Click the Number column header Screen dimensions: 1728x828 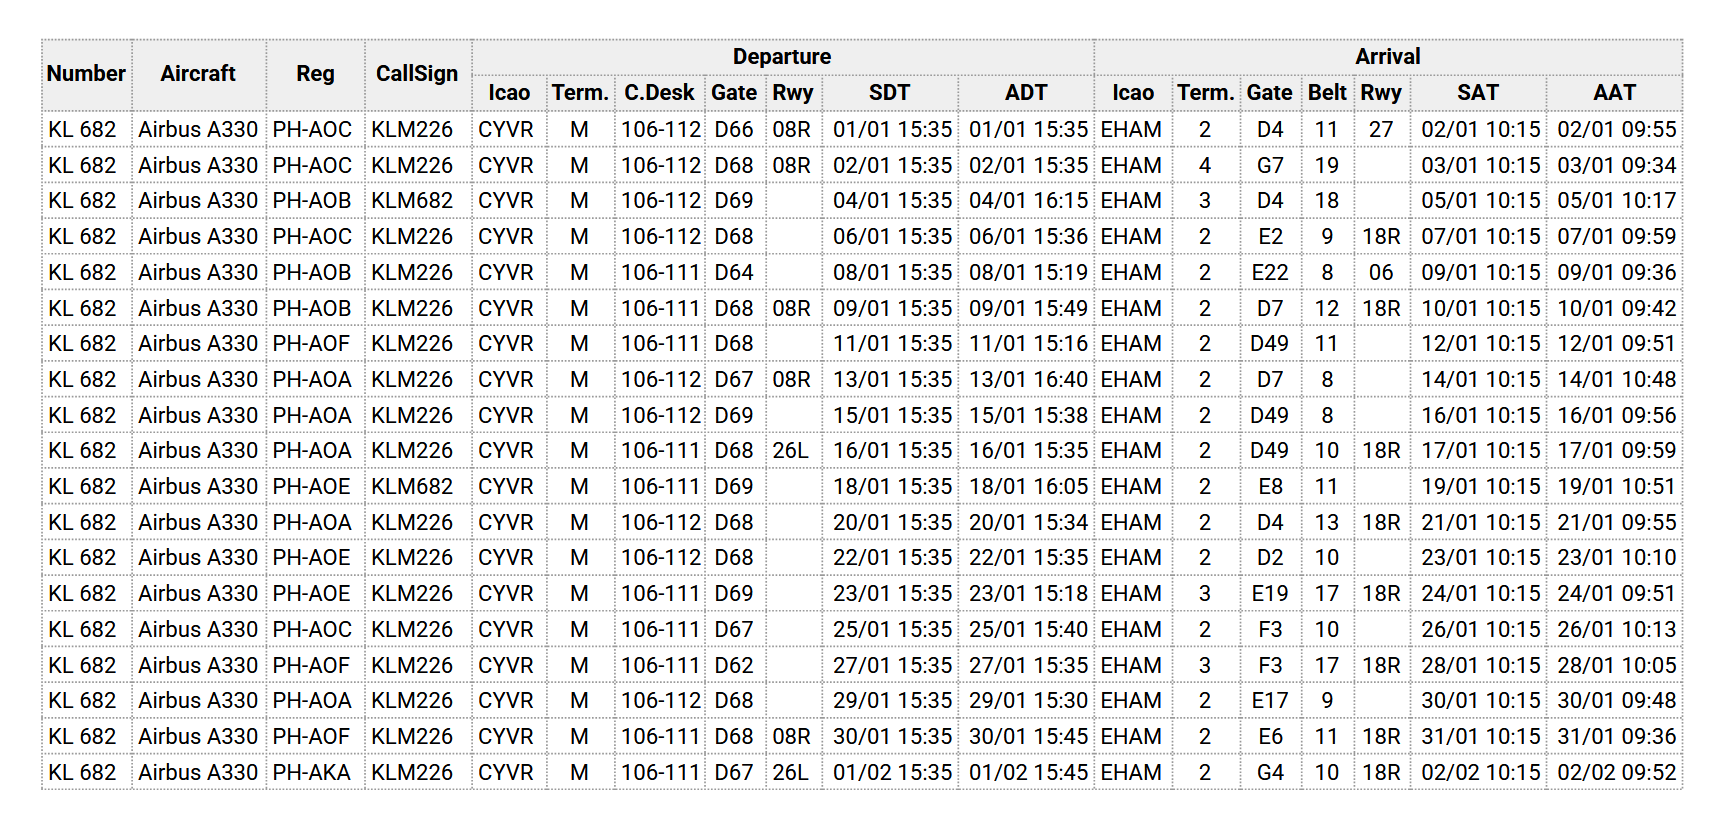point(86,74)
